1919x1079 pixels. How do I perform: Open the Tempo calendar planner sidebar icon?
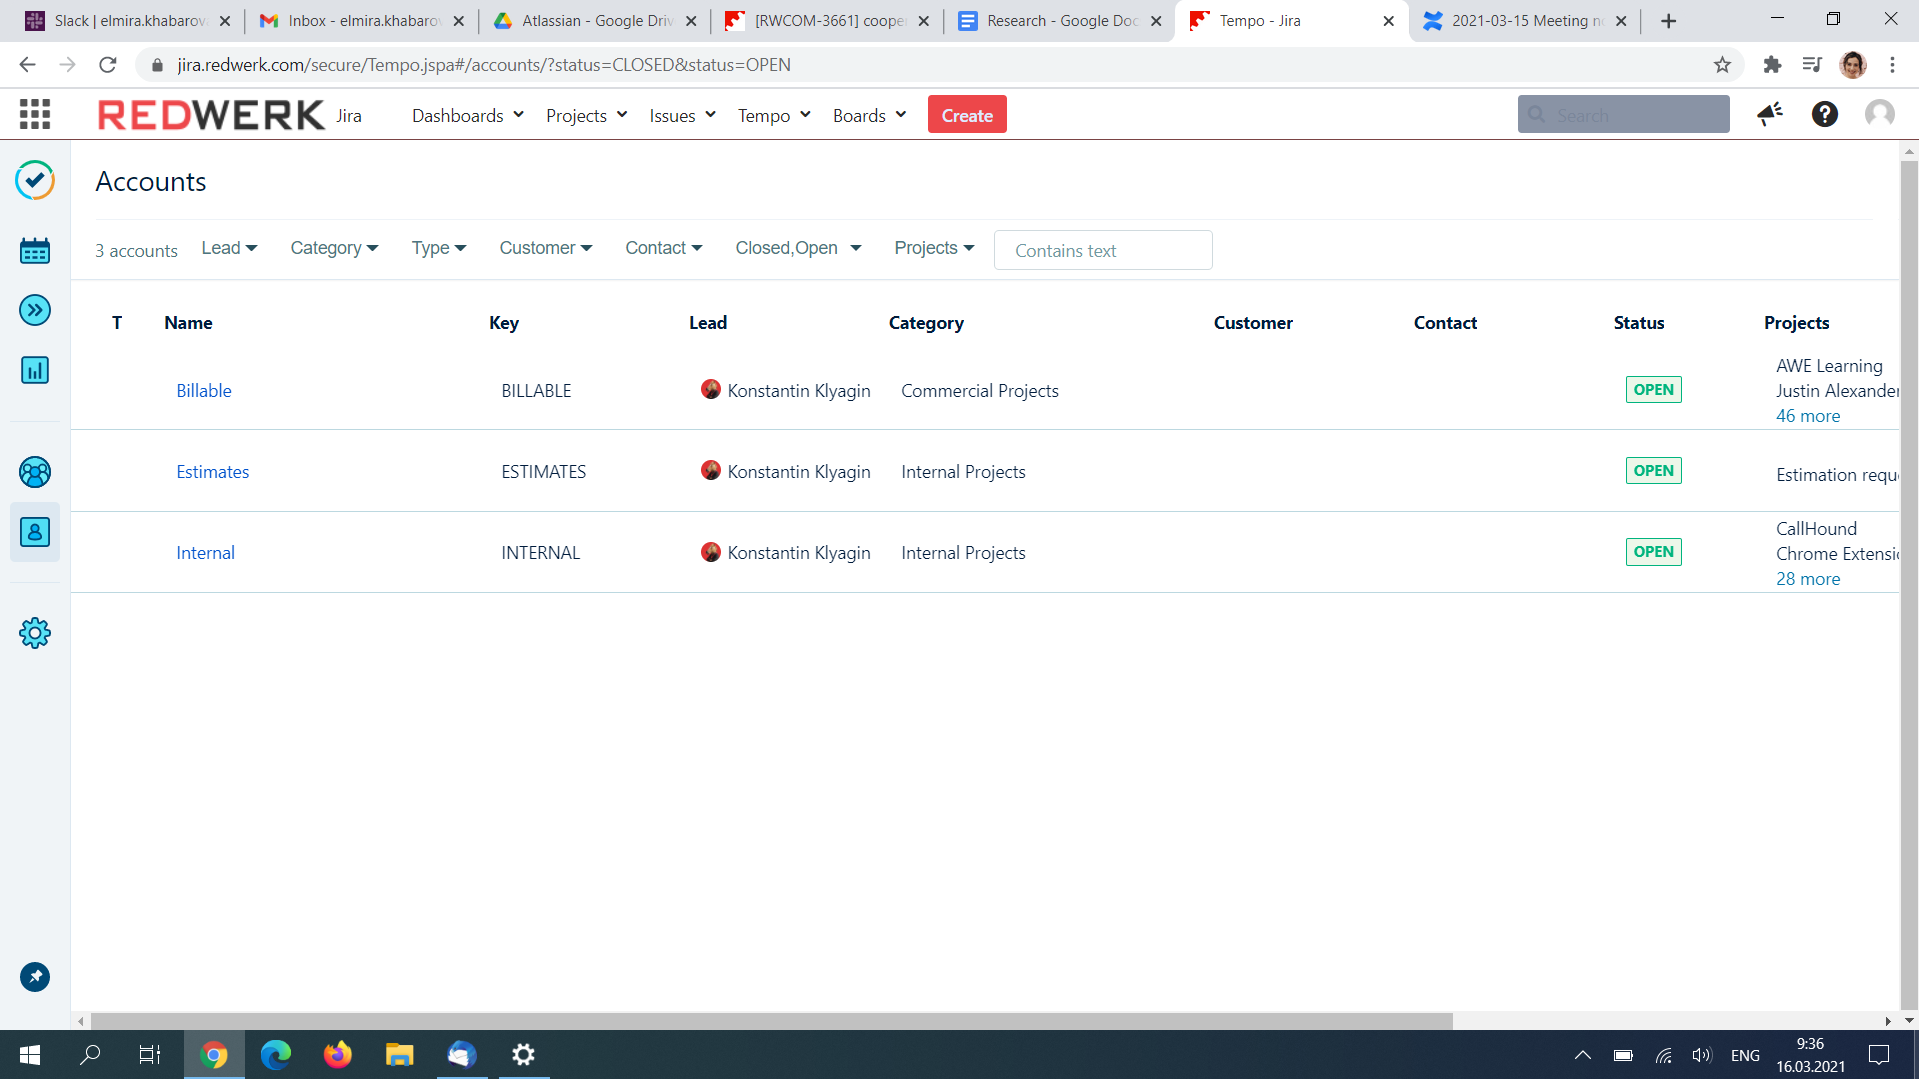35,250
